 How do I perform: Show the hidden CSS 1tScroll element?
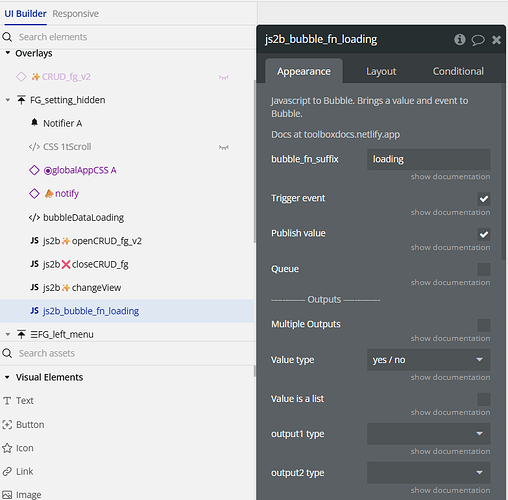point(224,147)
